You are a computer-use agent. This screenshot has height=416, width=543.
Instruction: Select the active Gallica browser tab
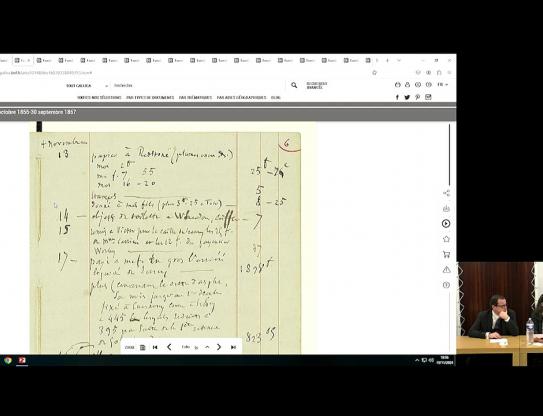[22, 60]
